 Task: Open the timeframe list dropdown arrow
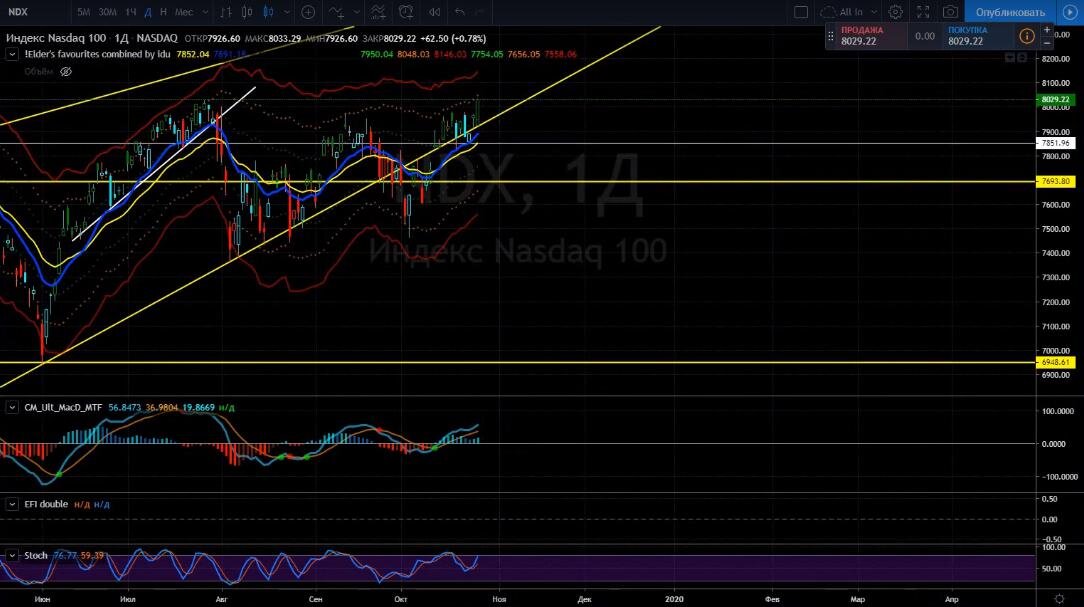205,12
